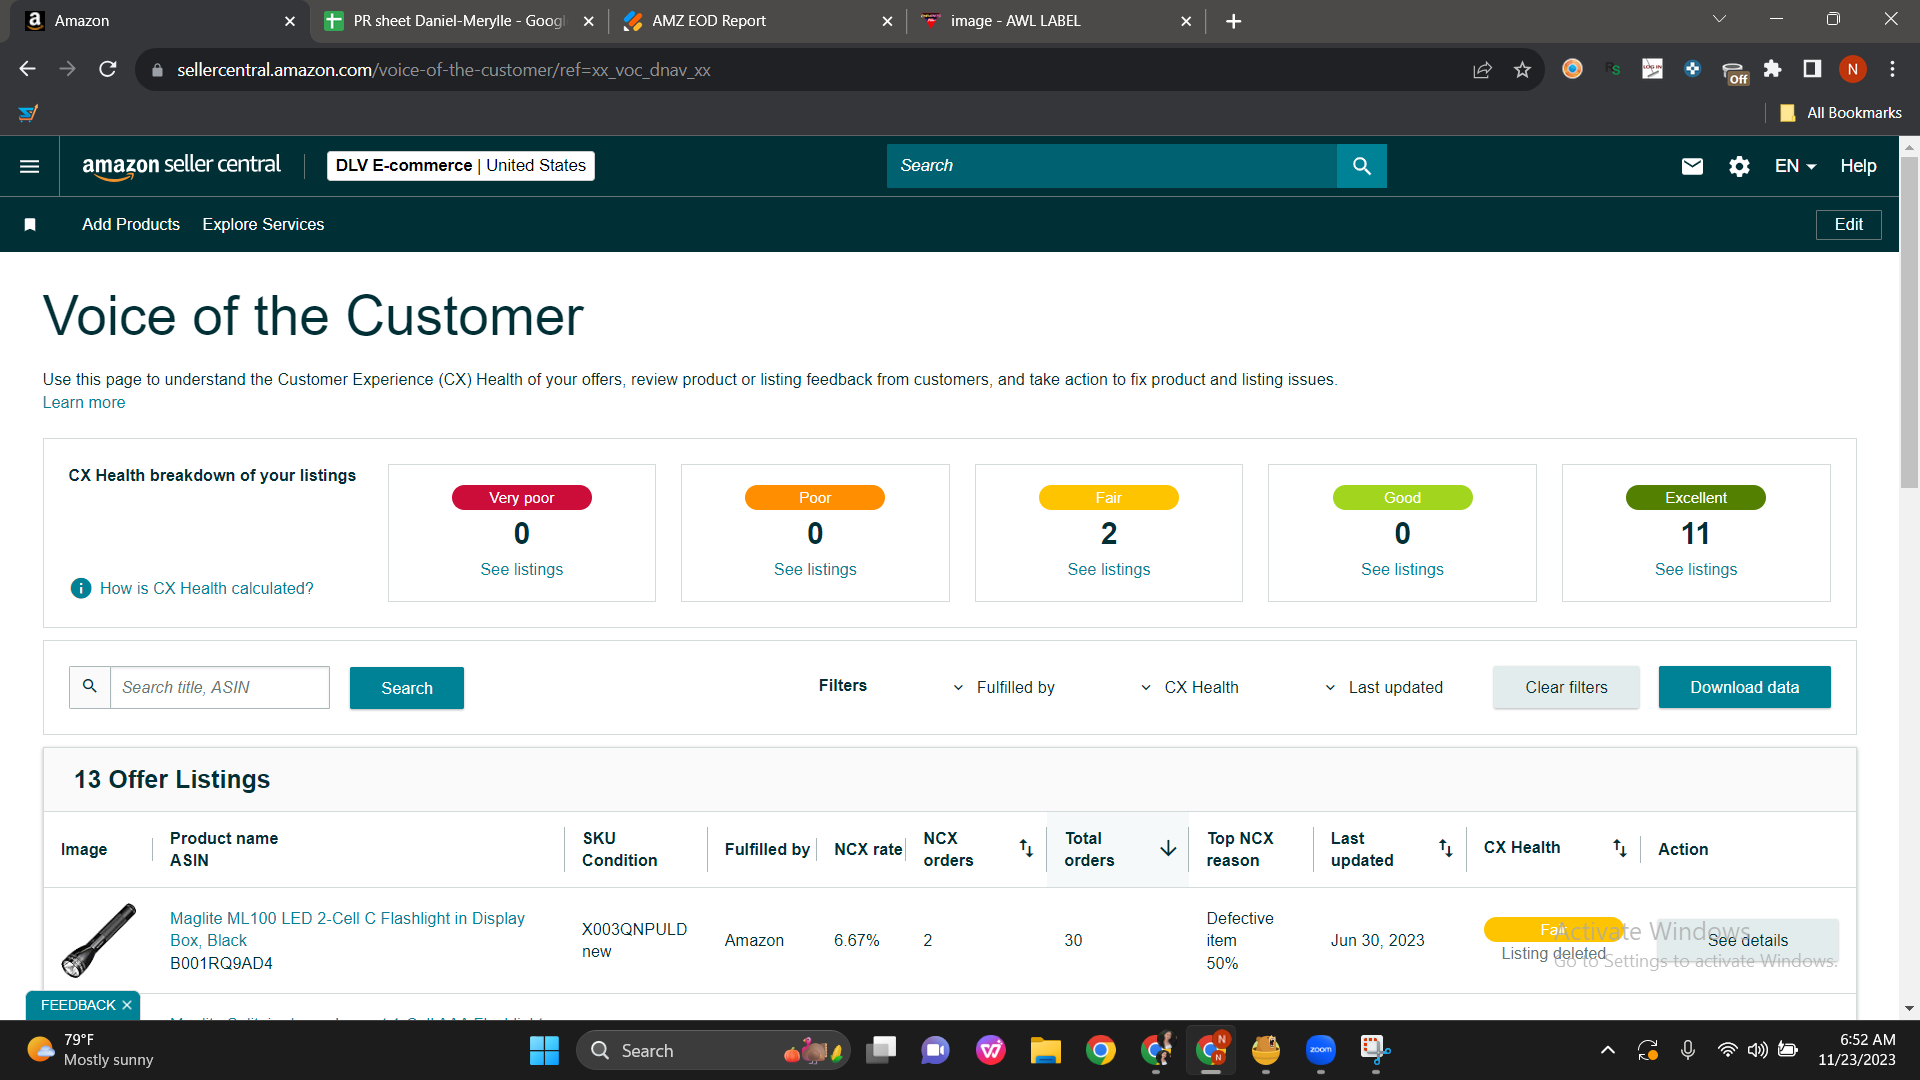Viewport: 1920px width, 1080px height.
Task: Click the magnifier icon in title ASIN search
Action: (x=90, y=687)
